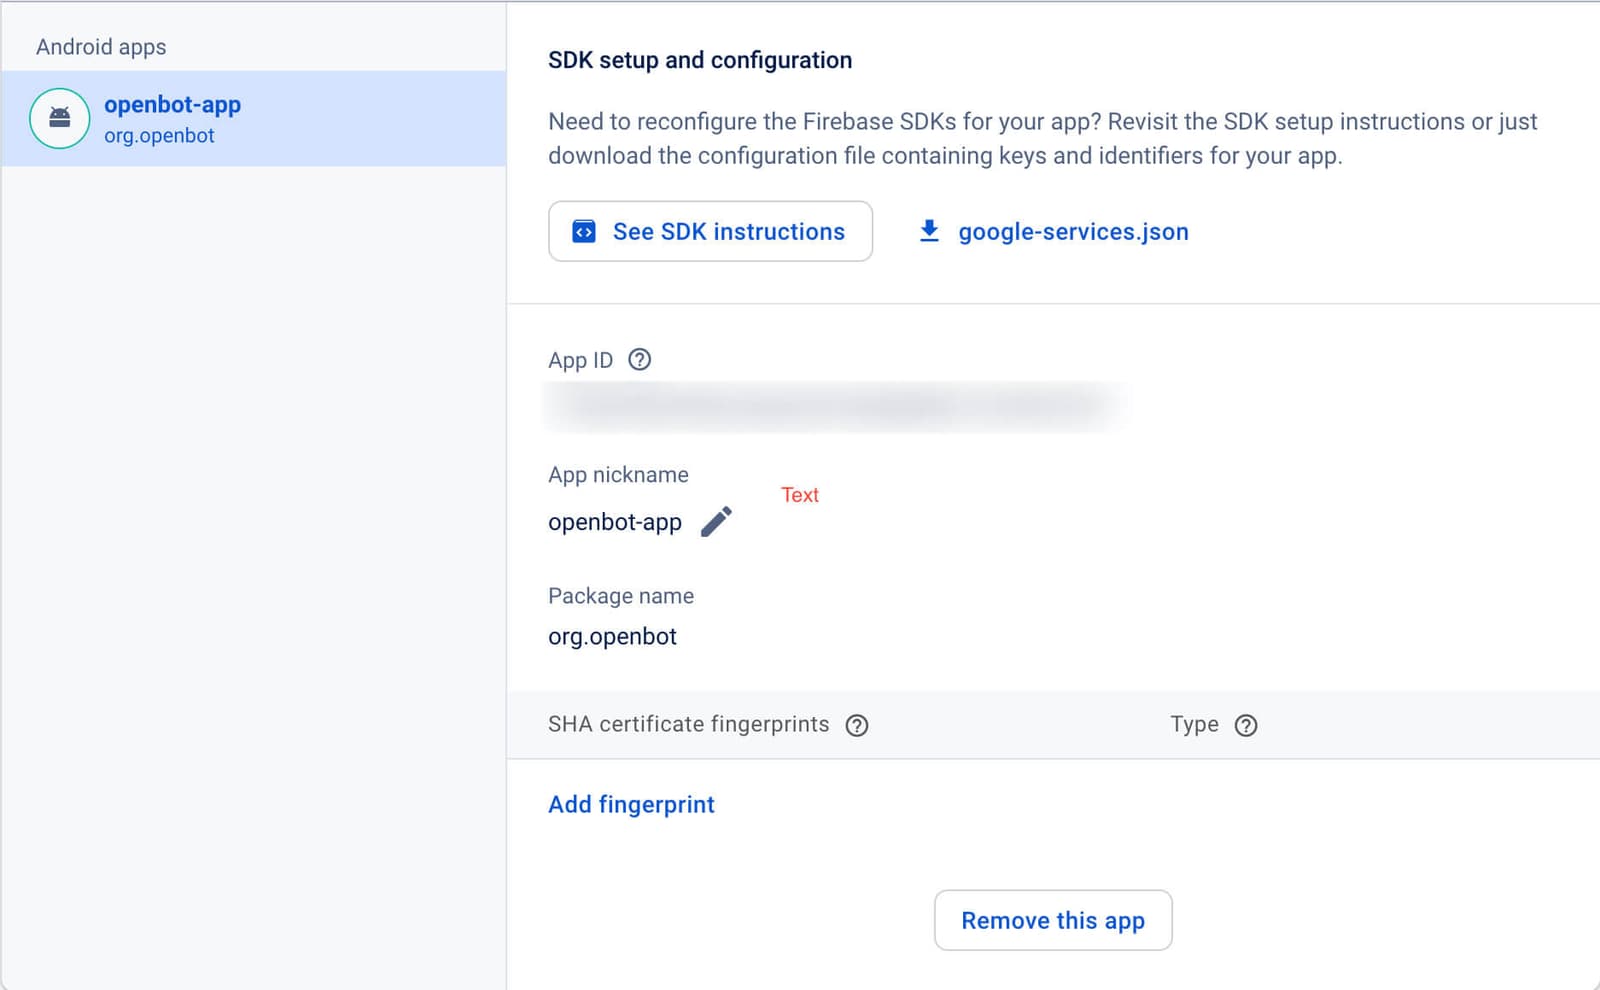Screen dimensions: 1600x990
Task: Click the SHA certificate fingerprints column header
Action: coord(689,724)
